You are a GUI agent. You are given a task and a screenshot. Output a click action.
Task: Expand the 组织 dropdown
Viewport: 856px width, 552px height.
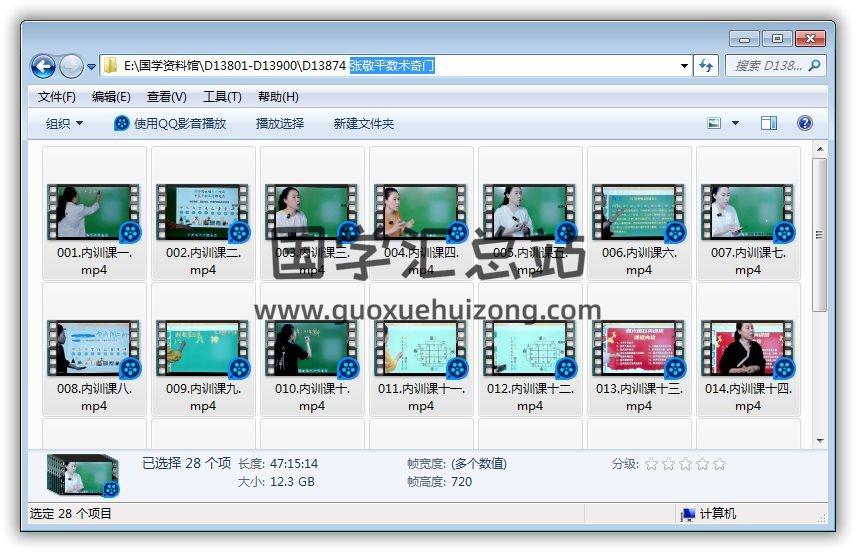click(64, 123)
